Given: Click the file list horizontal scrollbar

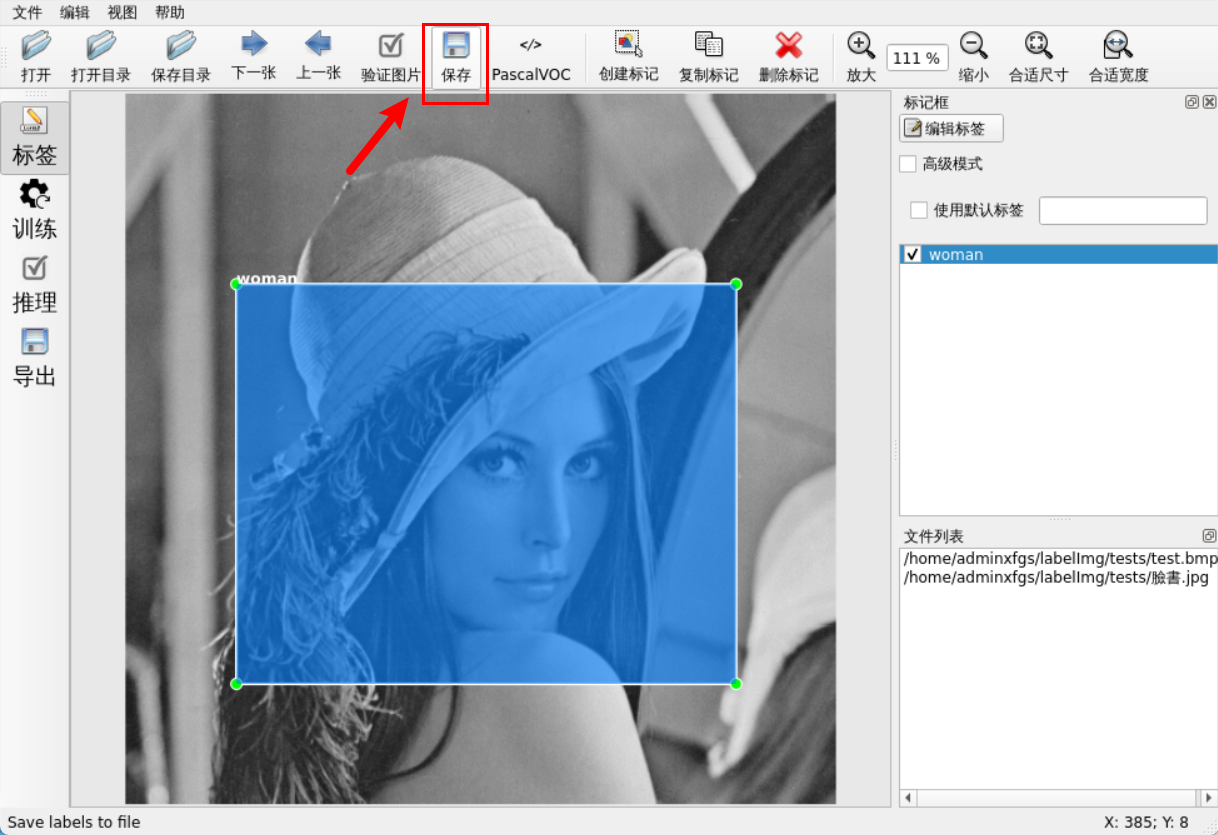Looking at the screenshot, I should (1057, 798).
